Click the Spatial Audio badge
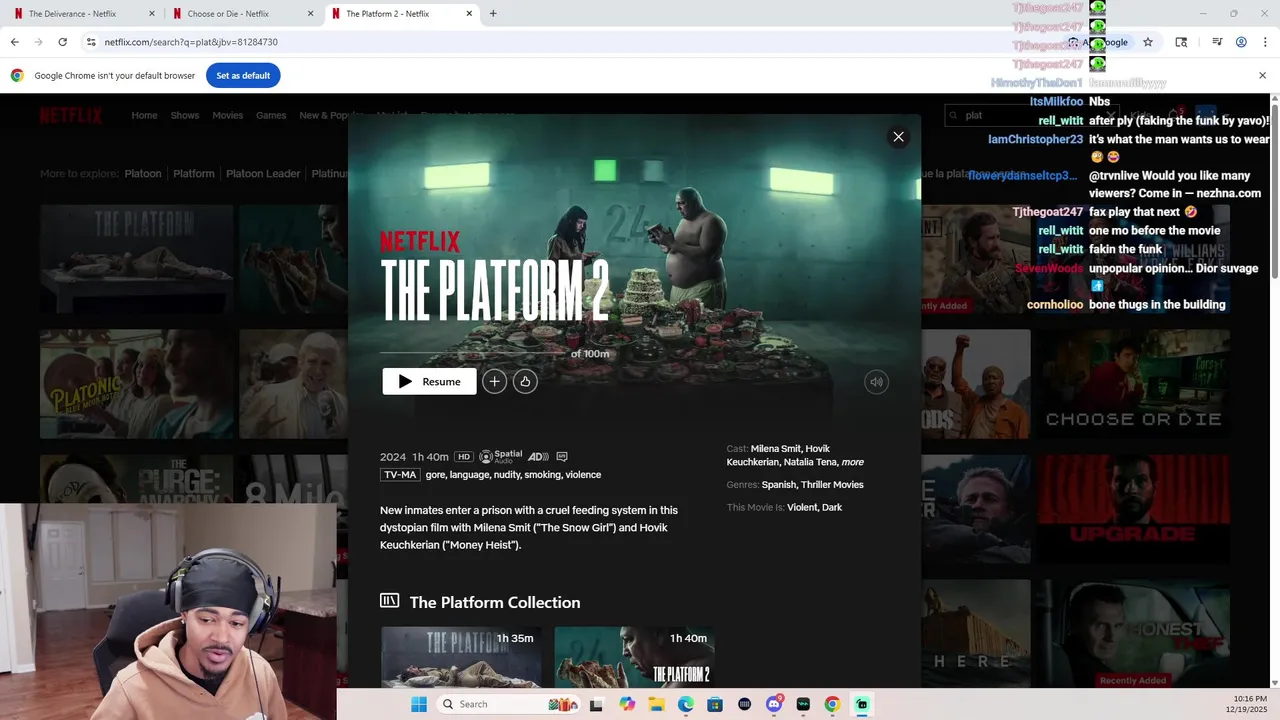1280x720 pixels. pyautogui.click(x=500, y=456)
